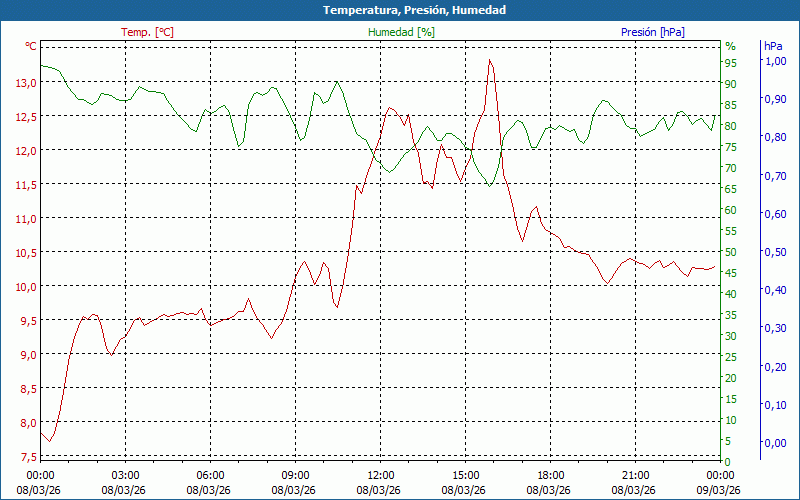
Task: Select the red Temp. [°C] legend label
Action: click(147, 32)
